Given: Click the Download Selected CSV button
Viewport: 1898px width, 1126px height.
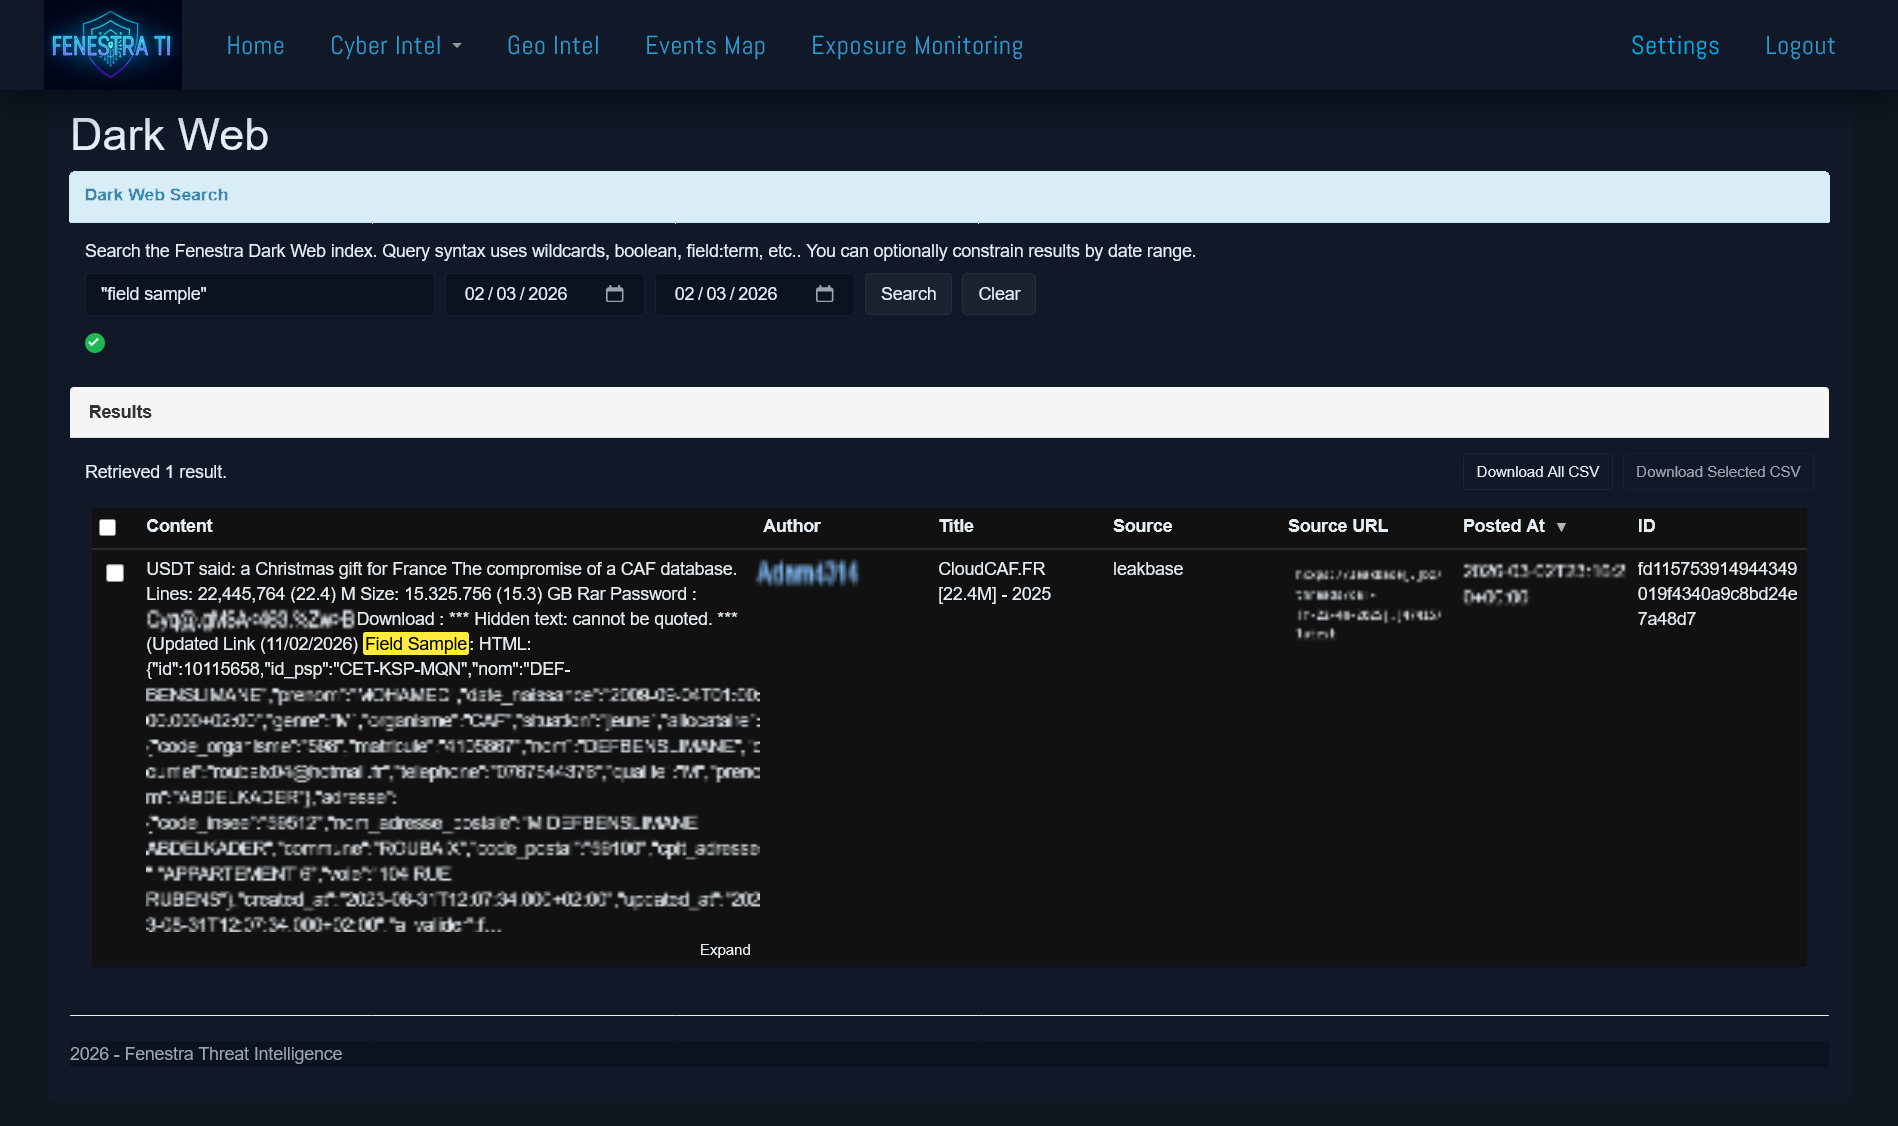Looking at the screenshot, I should (1718, 472).
